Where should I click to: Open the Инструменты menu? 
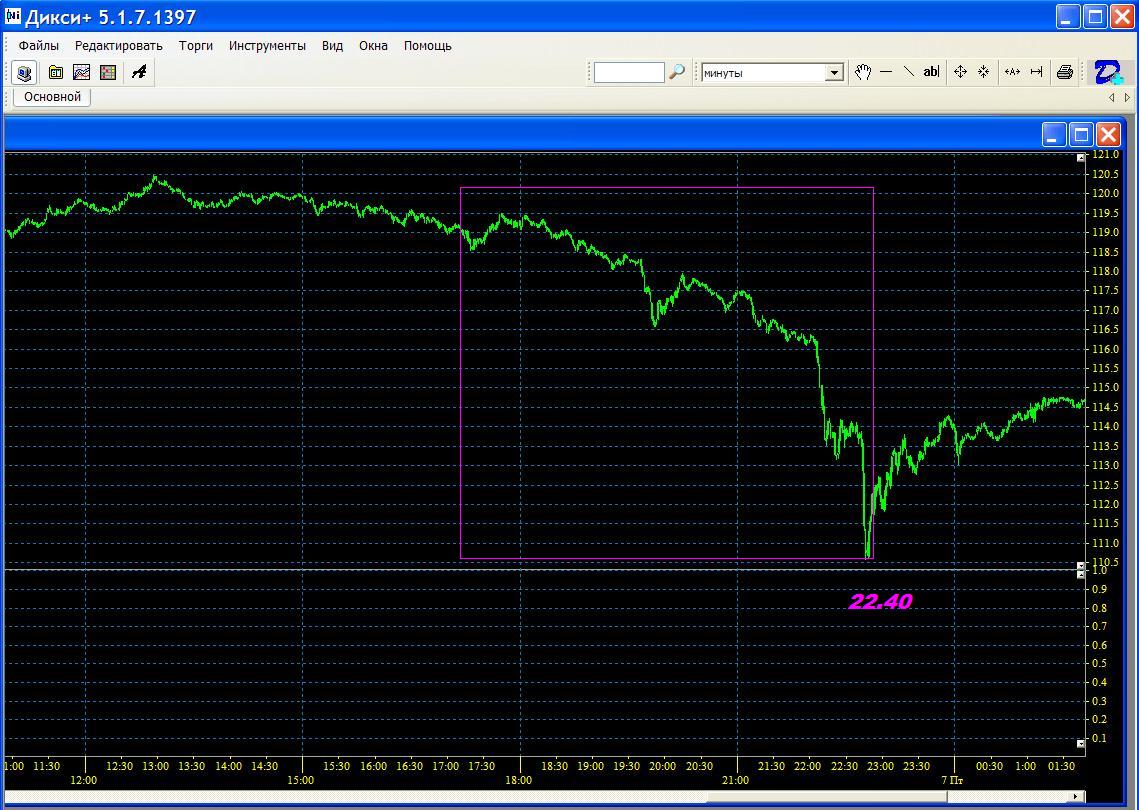click(267, 46)
